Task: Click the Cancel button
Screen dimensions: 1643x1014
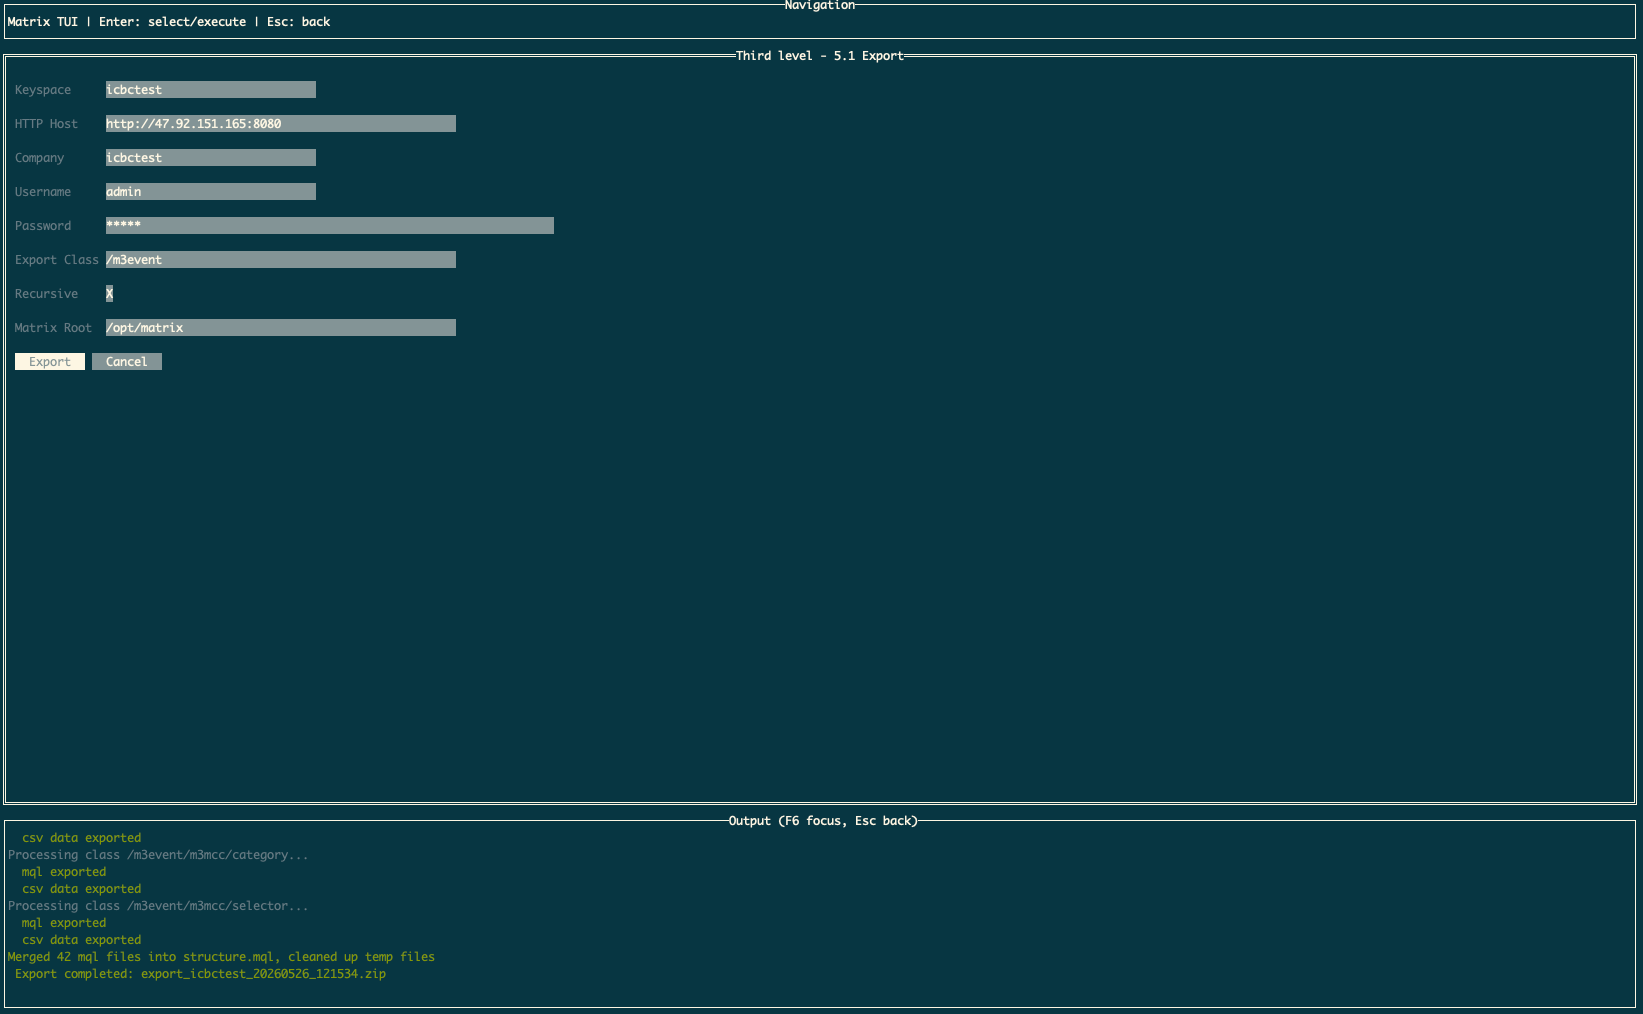Action: (x=127, y=362)
